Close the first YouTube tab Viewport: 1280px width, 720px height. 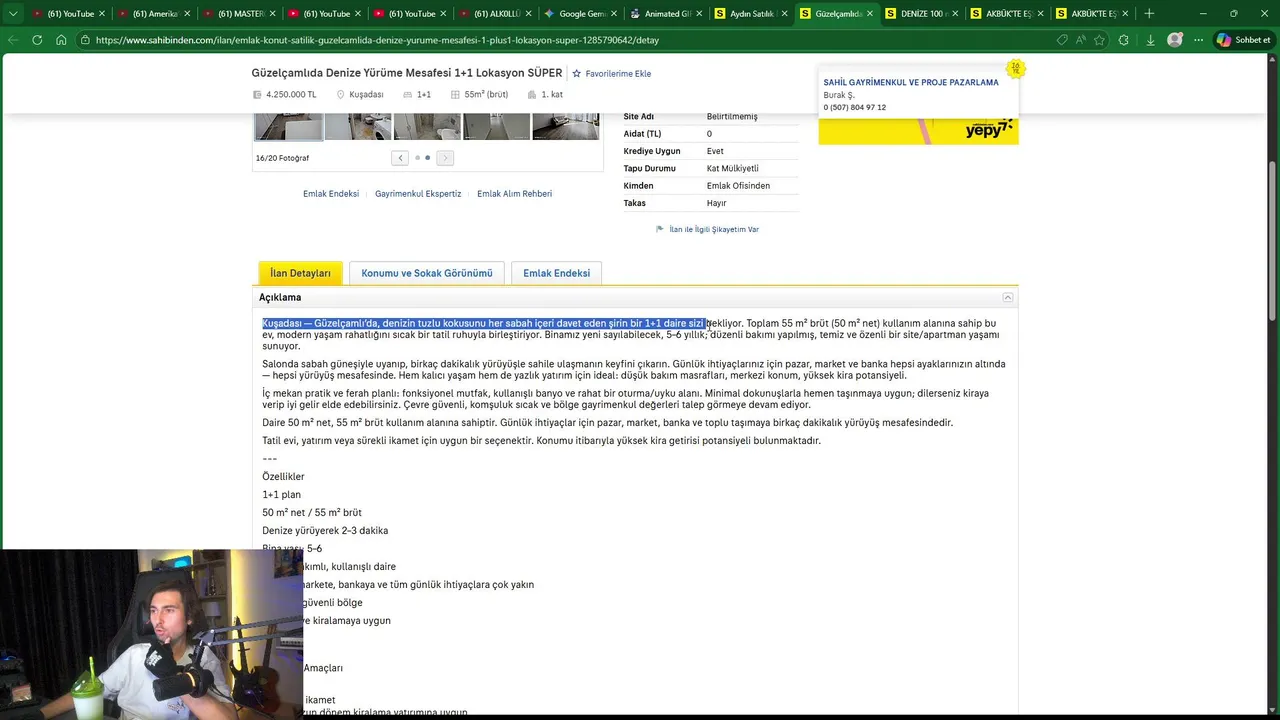pos(101,14)
